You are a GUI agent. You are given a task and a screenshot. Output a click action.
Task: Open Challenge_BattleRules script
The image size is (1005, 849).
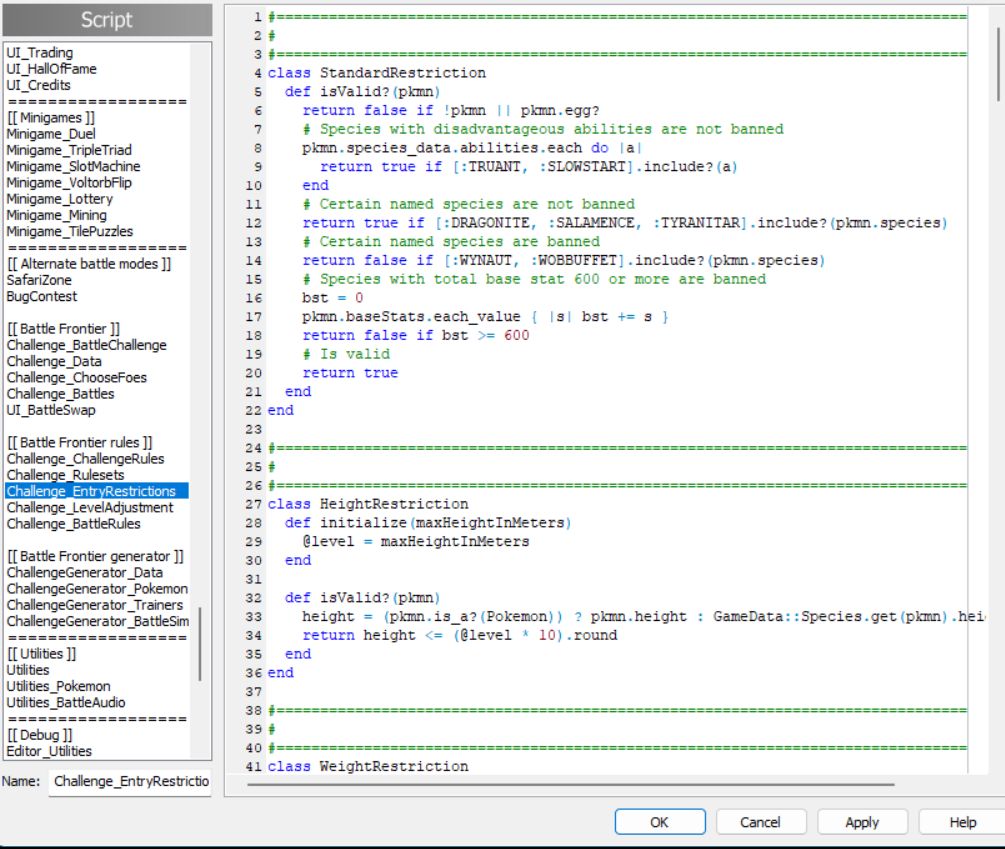tap(74, 524)
